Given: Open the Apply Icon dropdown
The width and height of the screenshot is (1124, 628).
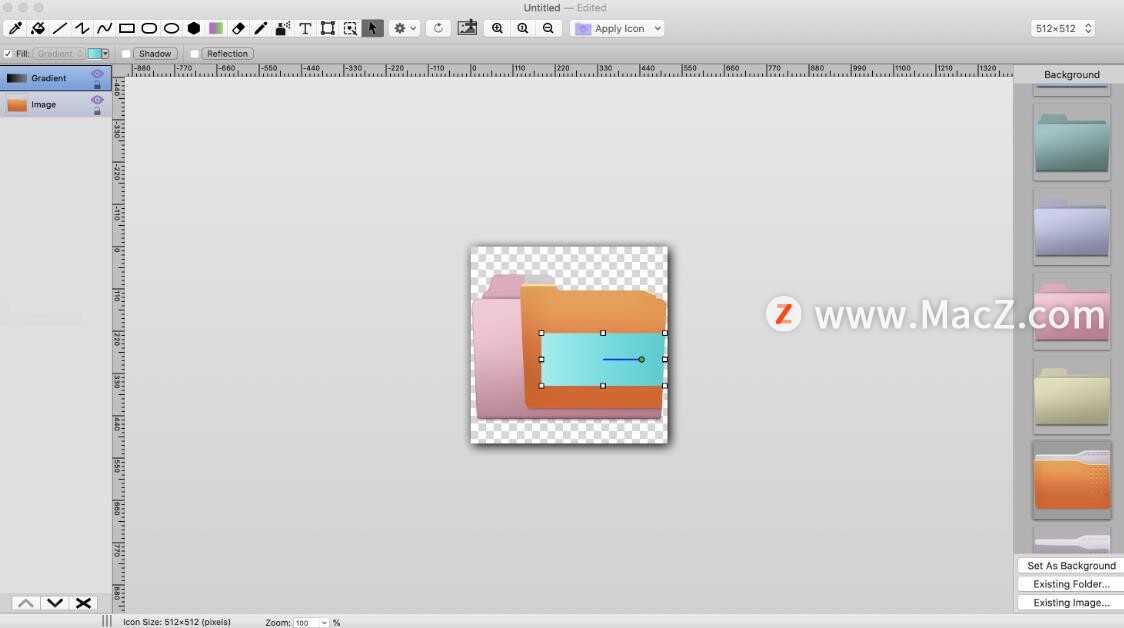Looking at the screenshot, I should pos(617,29).
